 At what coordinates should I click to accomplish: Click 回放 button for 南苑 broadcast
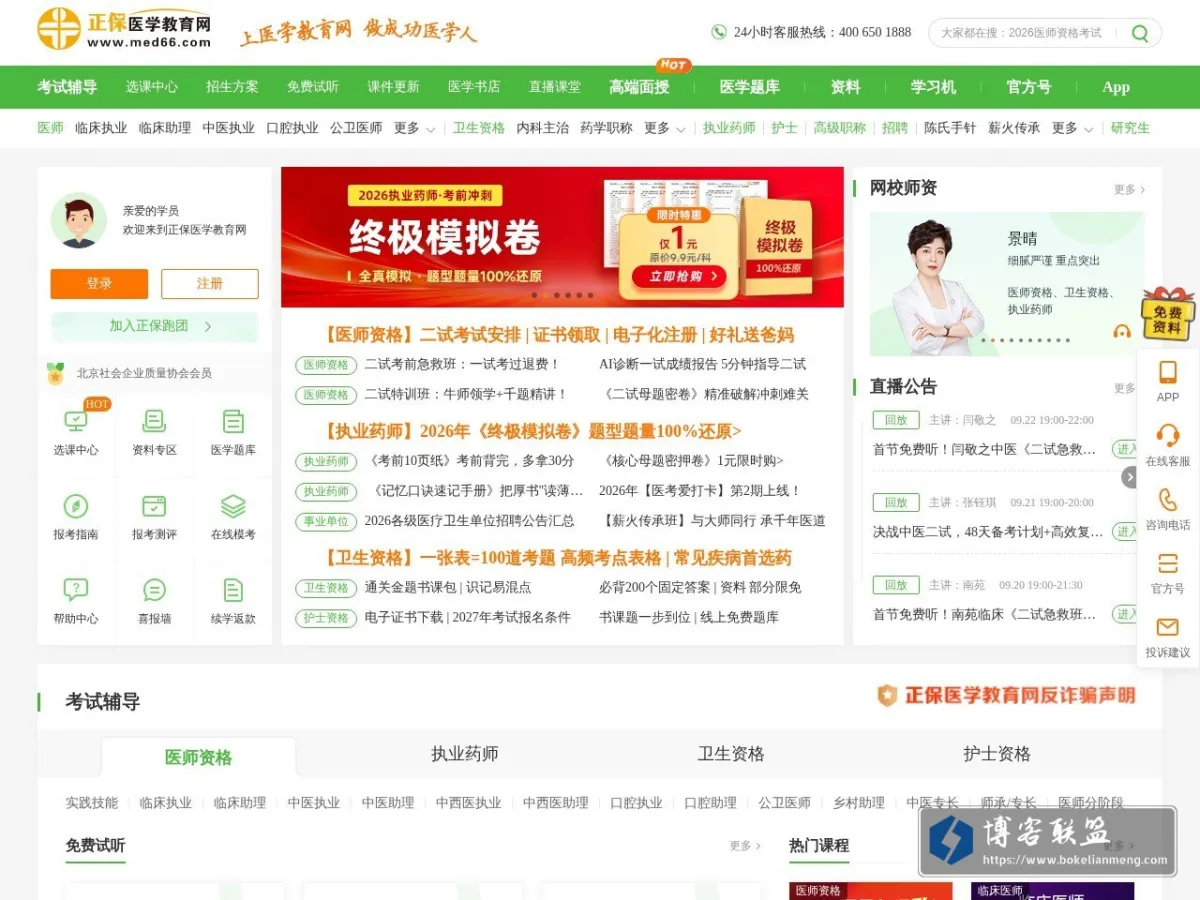(x=896, y=585)
